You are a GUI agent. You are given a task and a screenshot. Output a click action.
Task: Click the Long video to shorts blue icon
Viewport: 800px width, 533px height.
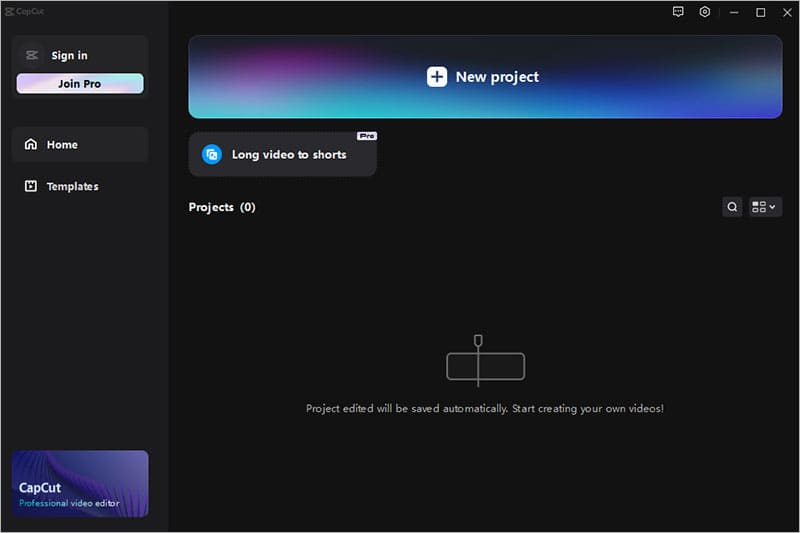[212, 154]
